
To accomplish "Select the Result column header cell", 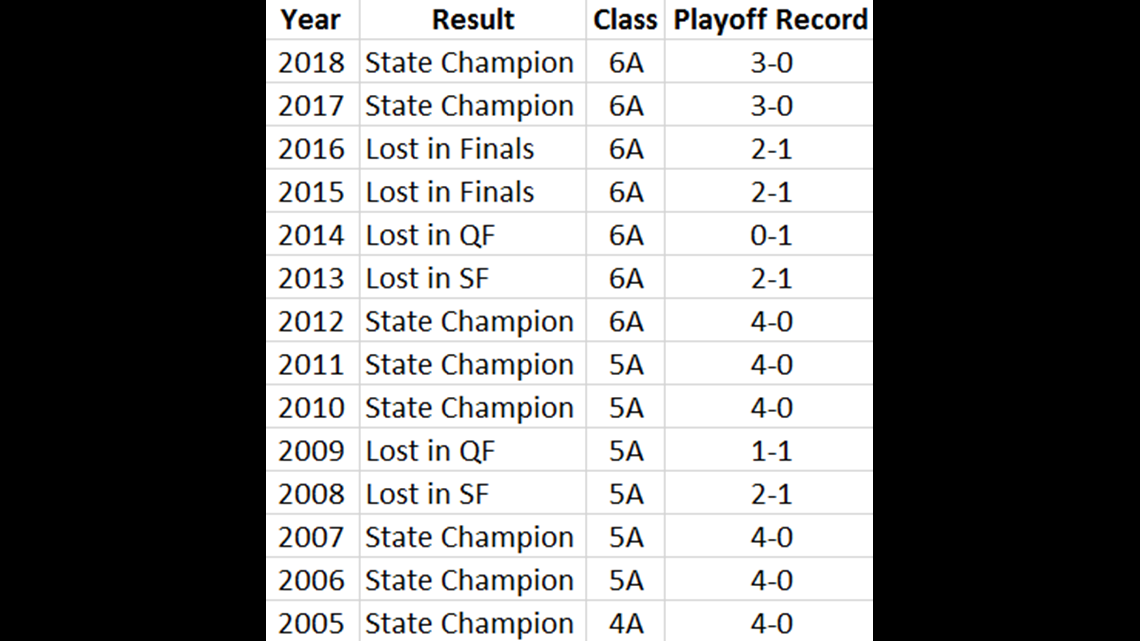I will [473, 20].
